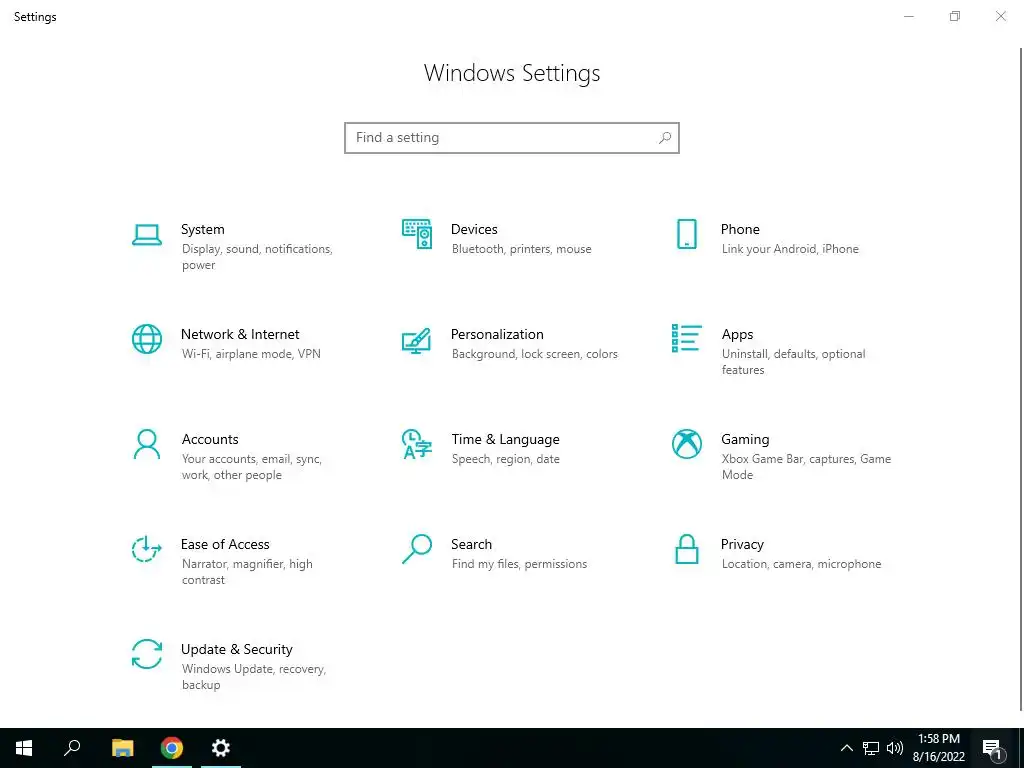Click into the Find a setting field

[511, 138]
